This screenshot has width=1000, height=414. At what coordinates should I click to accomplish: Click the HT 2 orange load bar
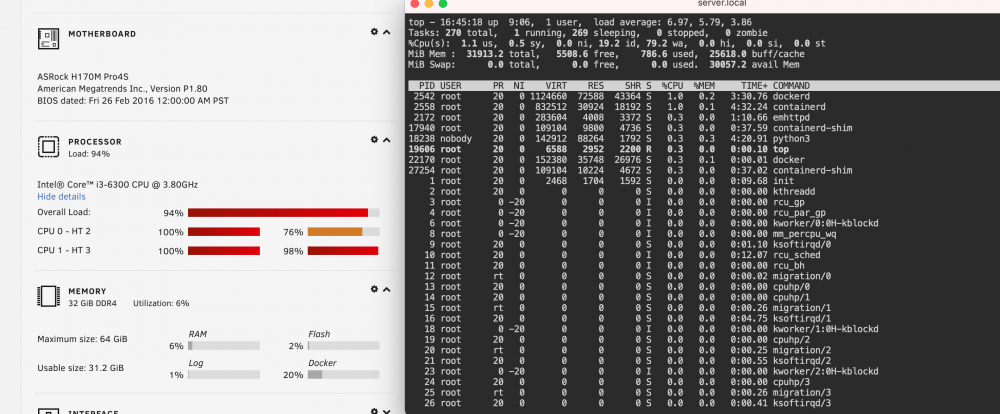[x=344, y=232]
